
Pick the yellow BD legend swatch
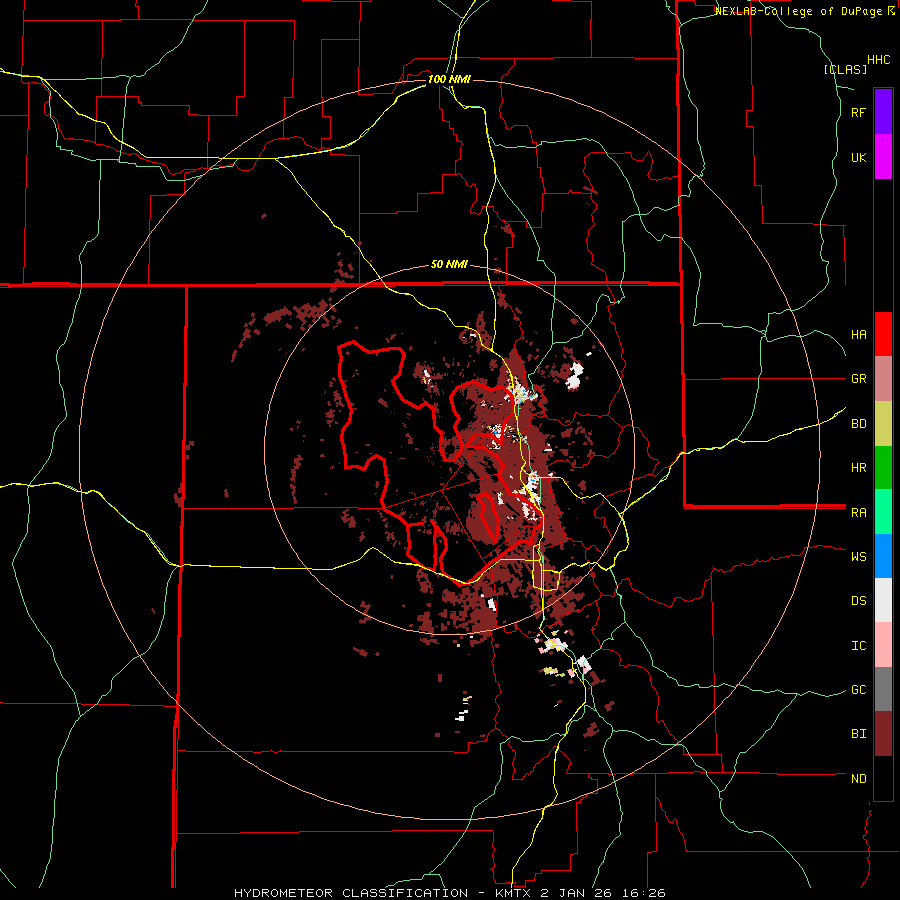(x=883, y=424)
